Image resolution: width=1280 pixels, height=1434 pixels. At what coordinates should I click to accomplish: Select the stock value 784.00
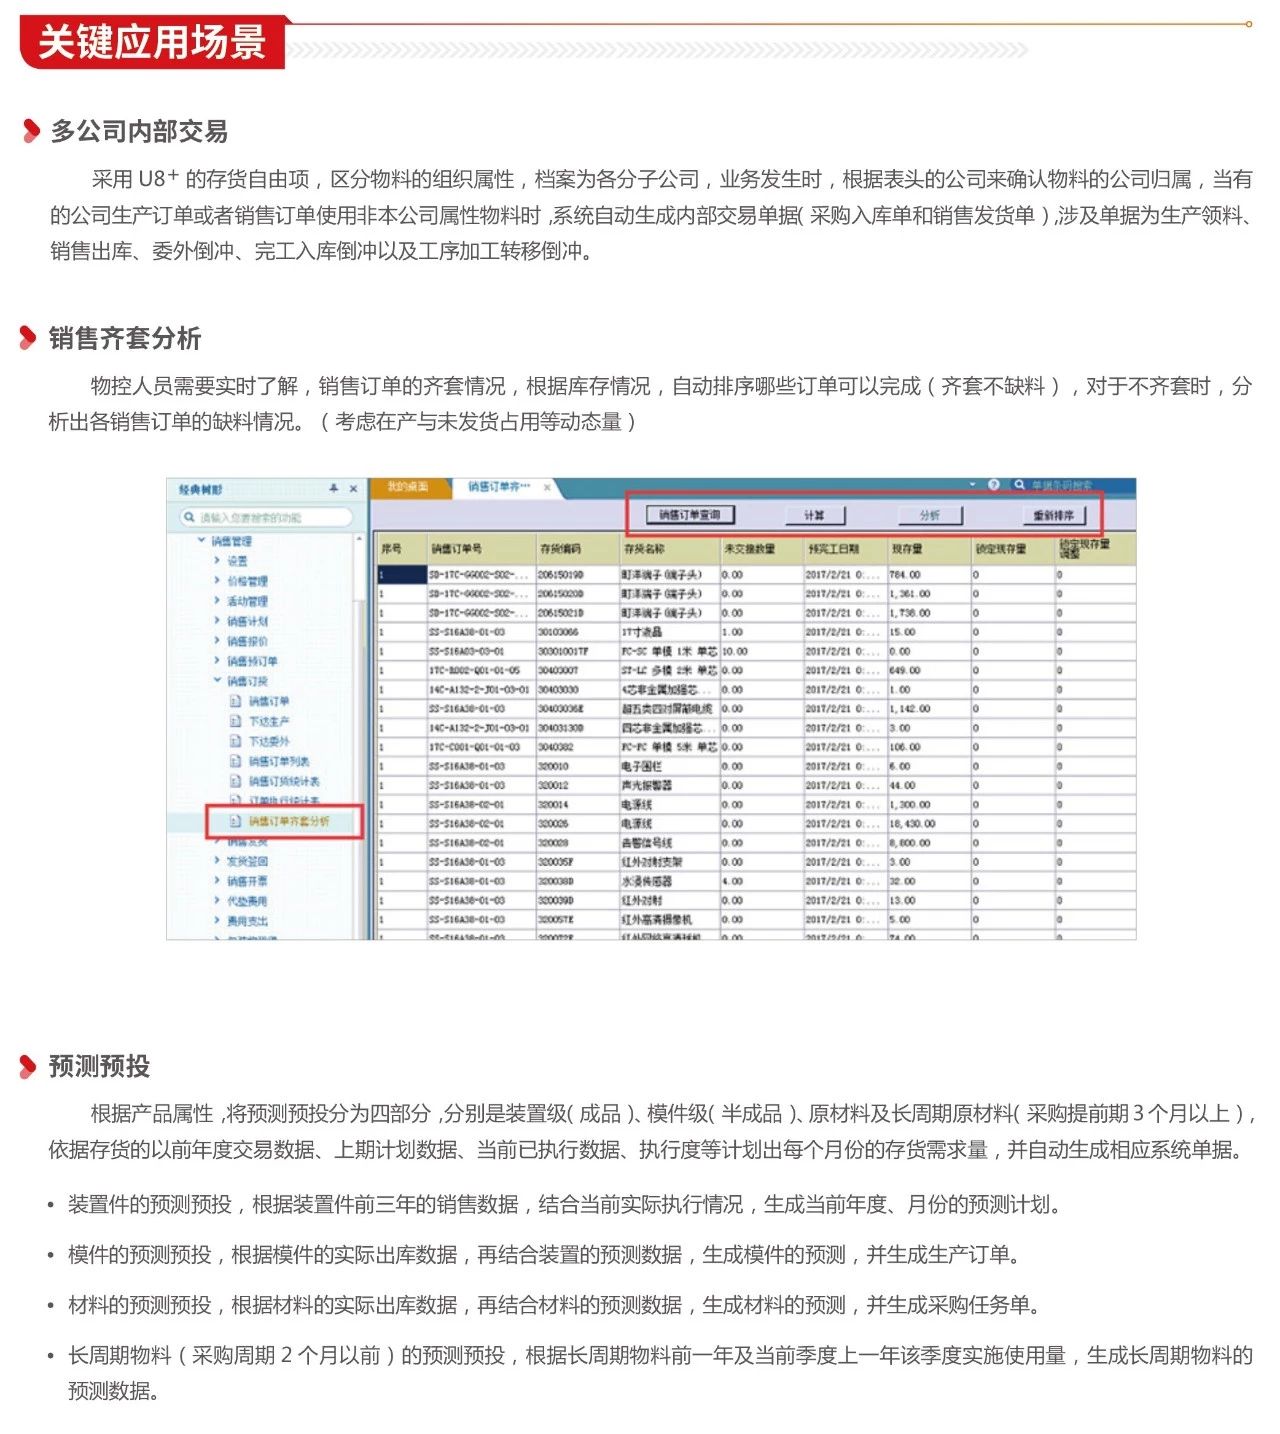pyautogui.click(x=928, y=575)
